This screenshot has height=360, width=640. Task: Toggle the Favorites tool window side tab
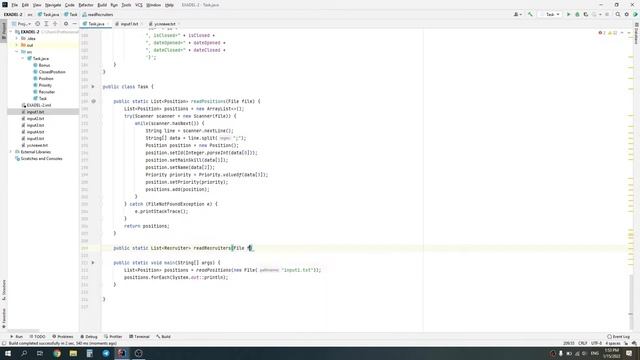[x=4, y=318]
